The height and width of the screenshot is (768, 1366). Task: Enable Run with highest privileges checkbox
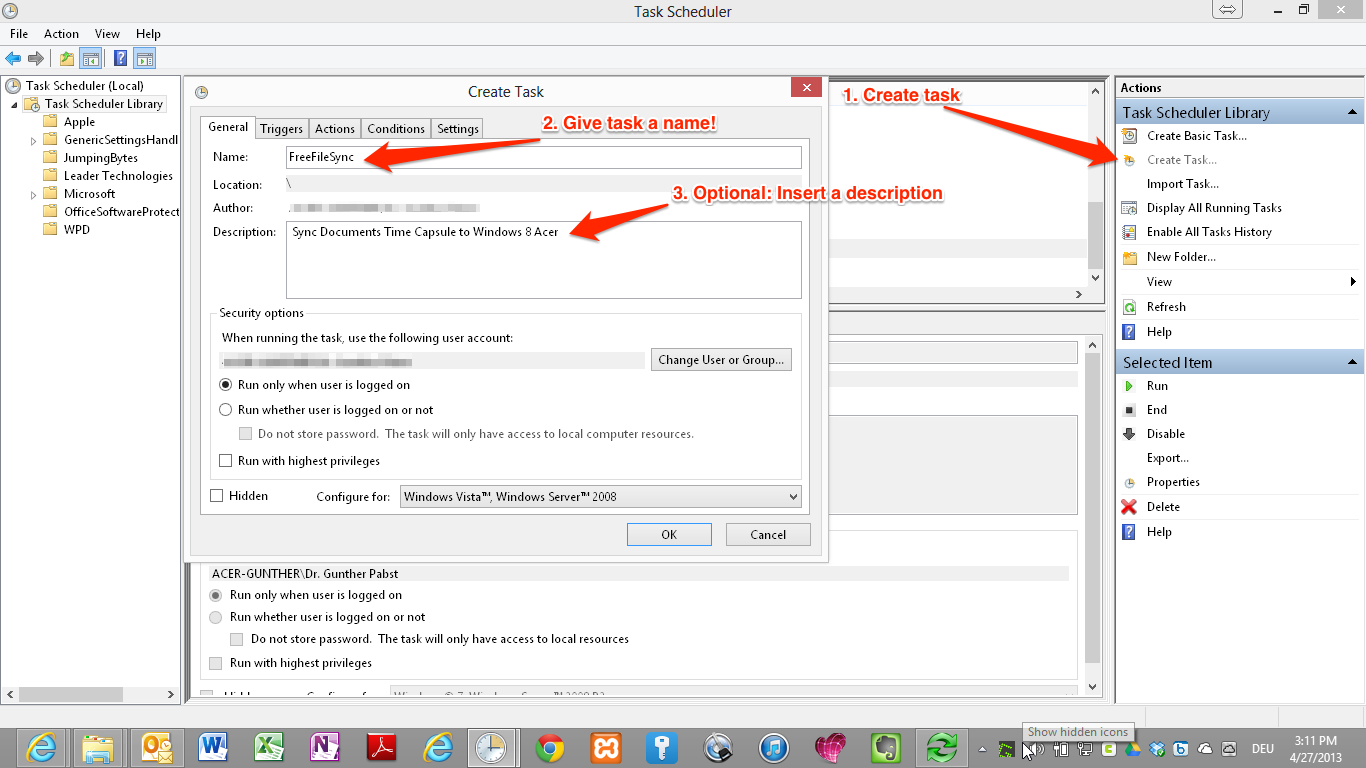point(226,461)
